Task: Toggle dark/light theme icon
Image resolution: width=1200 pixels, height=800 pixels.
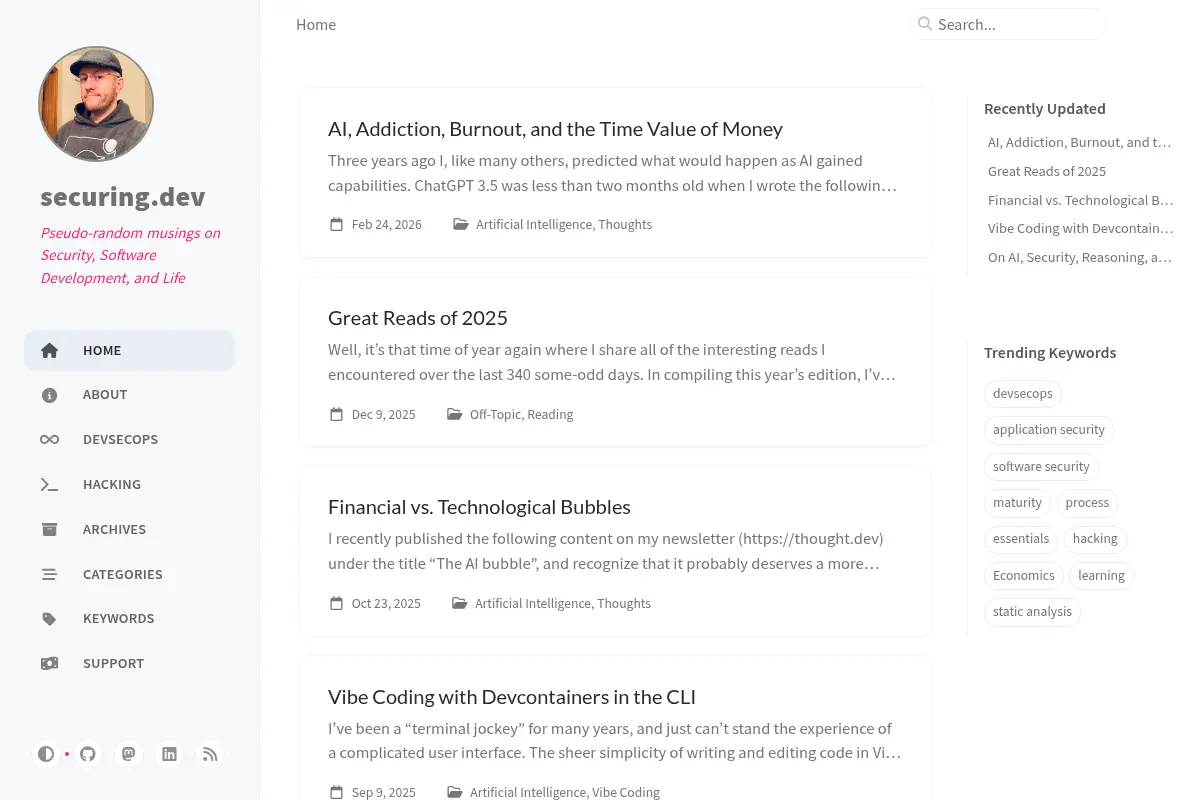Action: coord(46,754)
